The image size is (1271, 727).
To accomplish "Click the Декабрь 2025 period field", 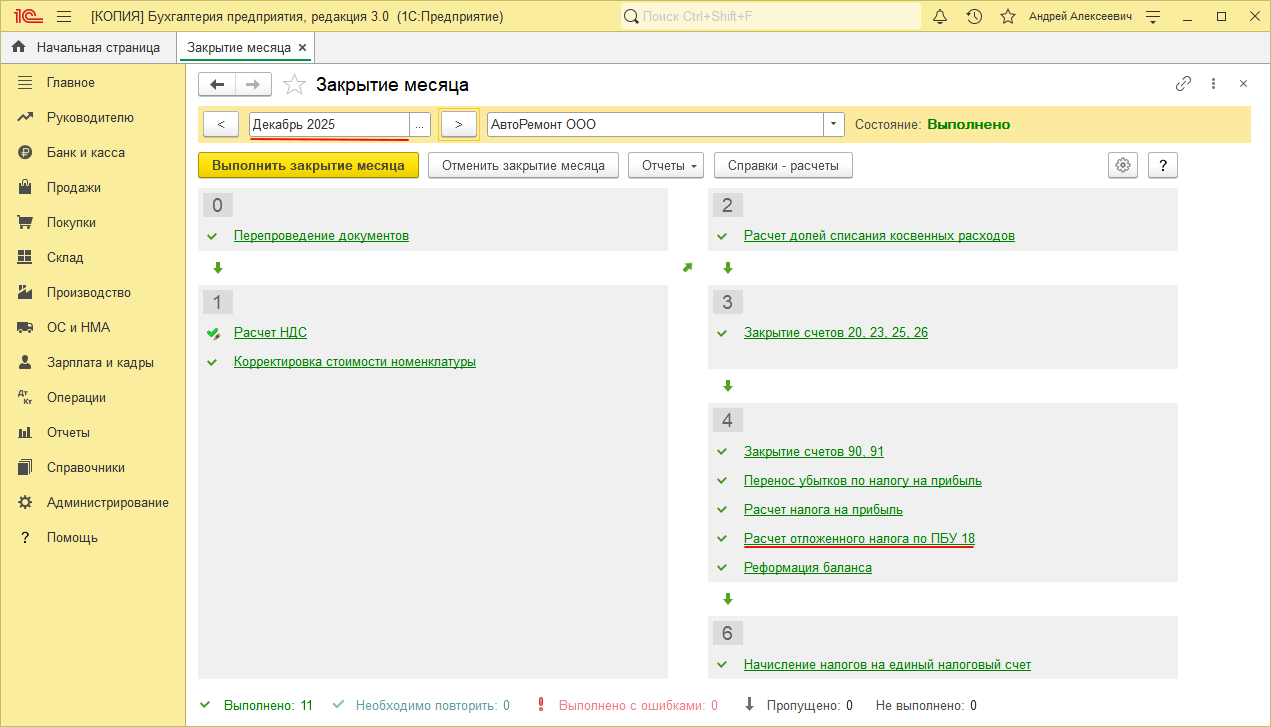I will point(328,124).
